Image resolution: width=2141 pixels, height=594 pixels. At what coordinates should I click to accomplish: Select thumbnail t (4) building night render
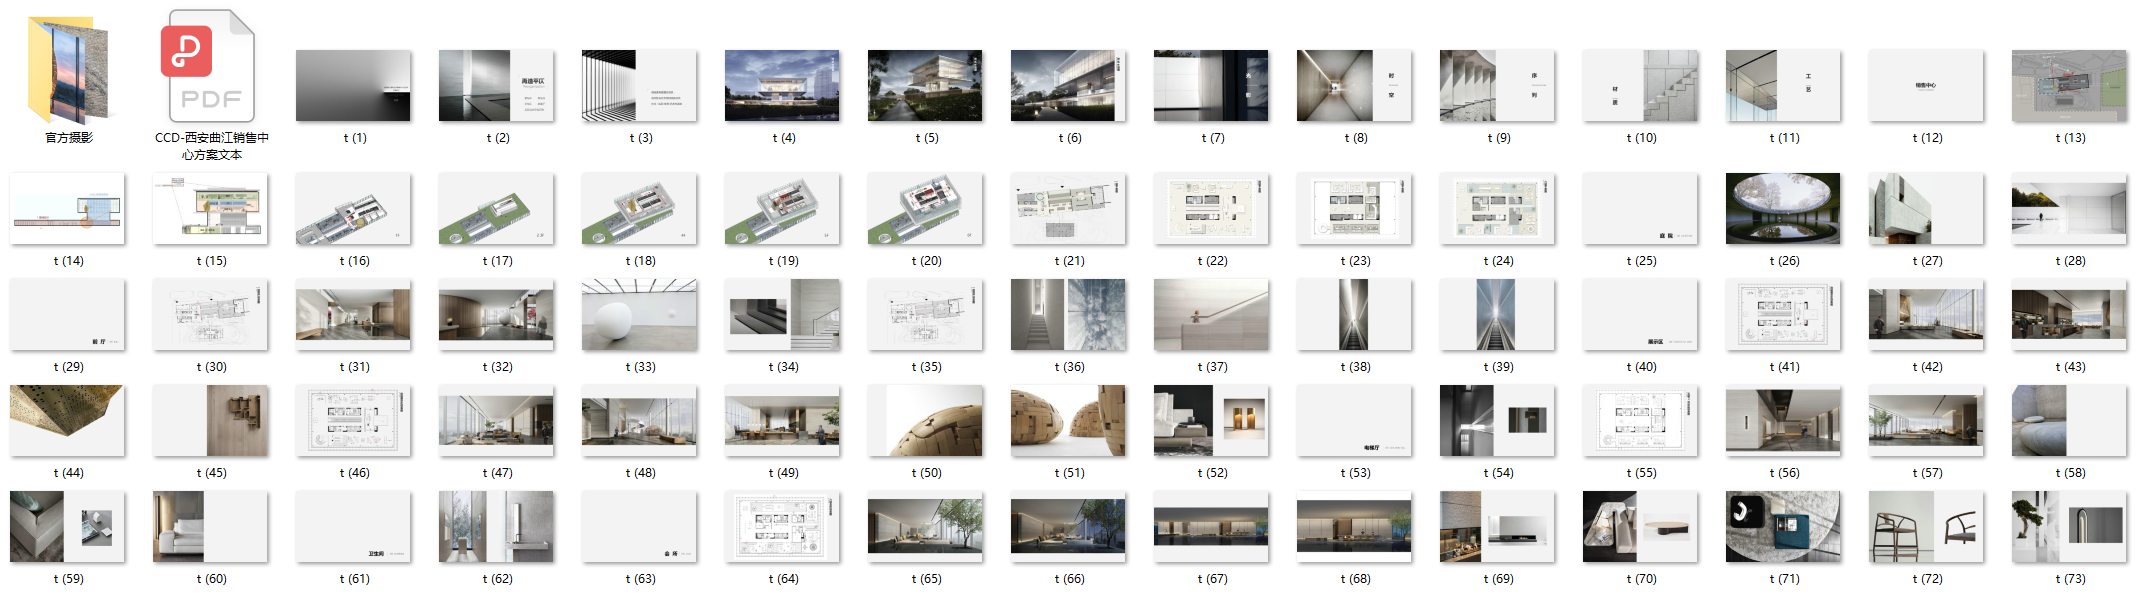782,86
